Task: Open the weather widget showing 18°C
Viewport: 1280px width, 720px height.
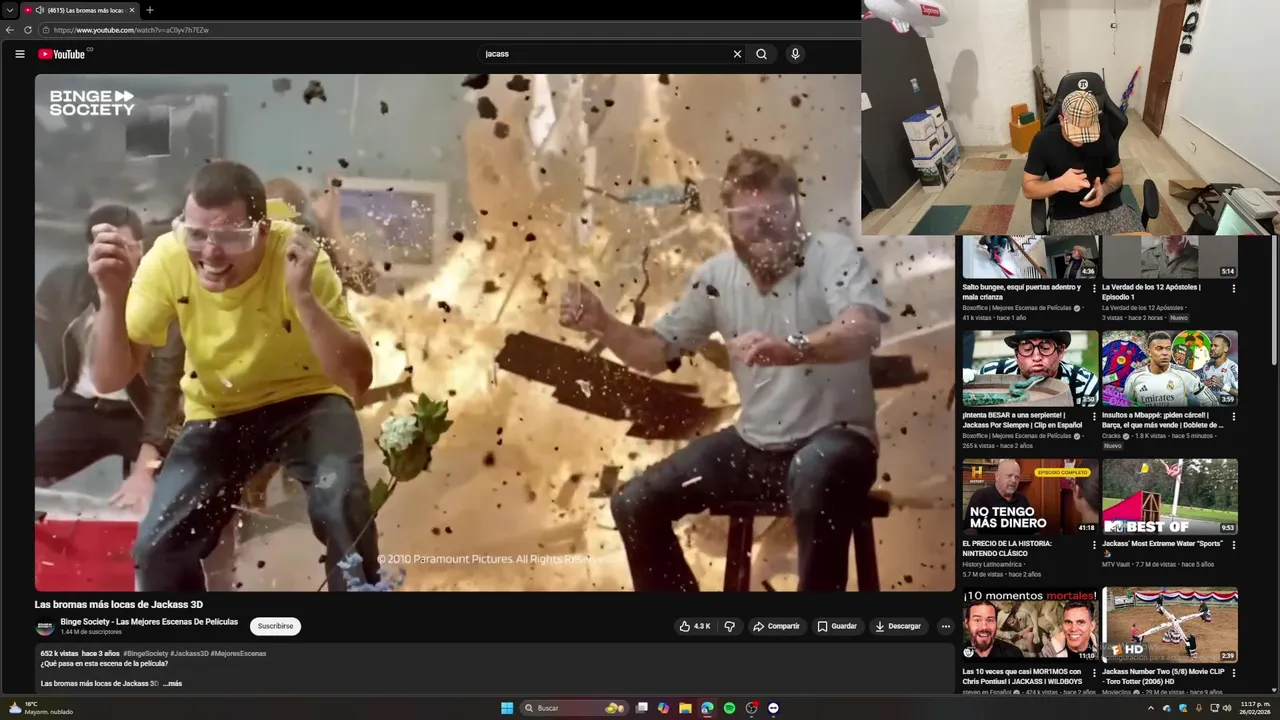Action: [40, 708]
